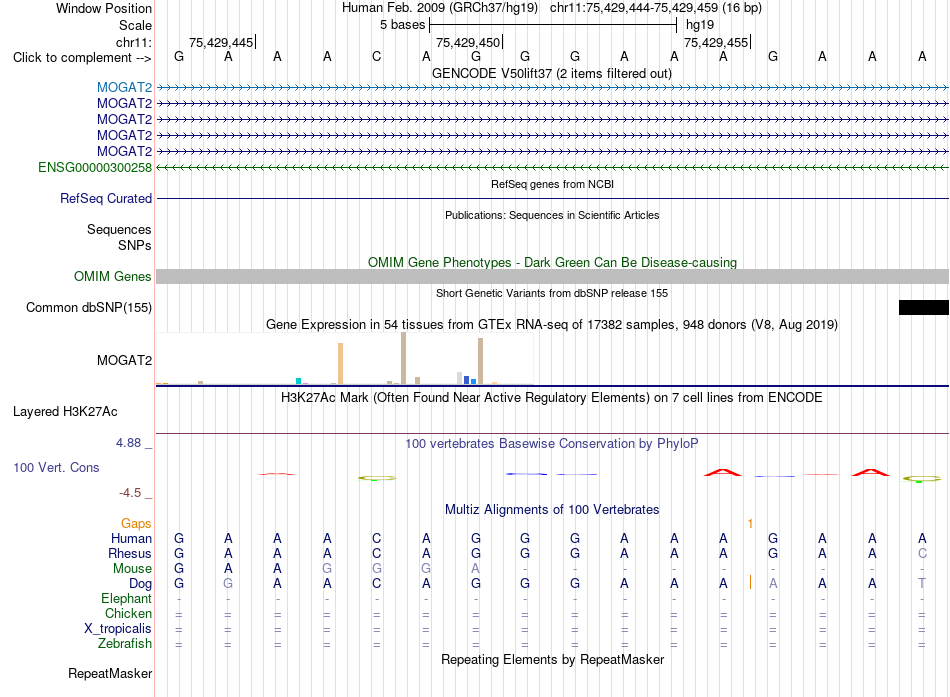Click the cyan bar in the MOGAT2 expression chart
This screenshot has height=697, width=950.
[298, 381]
